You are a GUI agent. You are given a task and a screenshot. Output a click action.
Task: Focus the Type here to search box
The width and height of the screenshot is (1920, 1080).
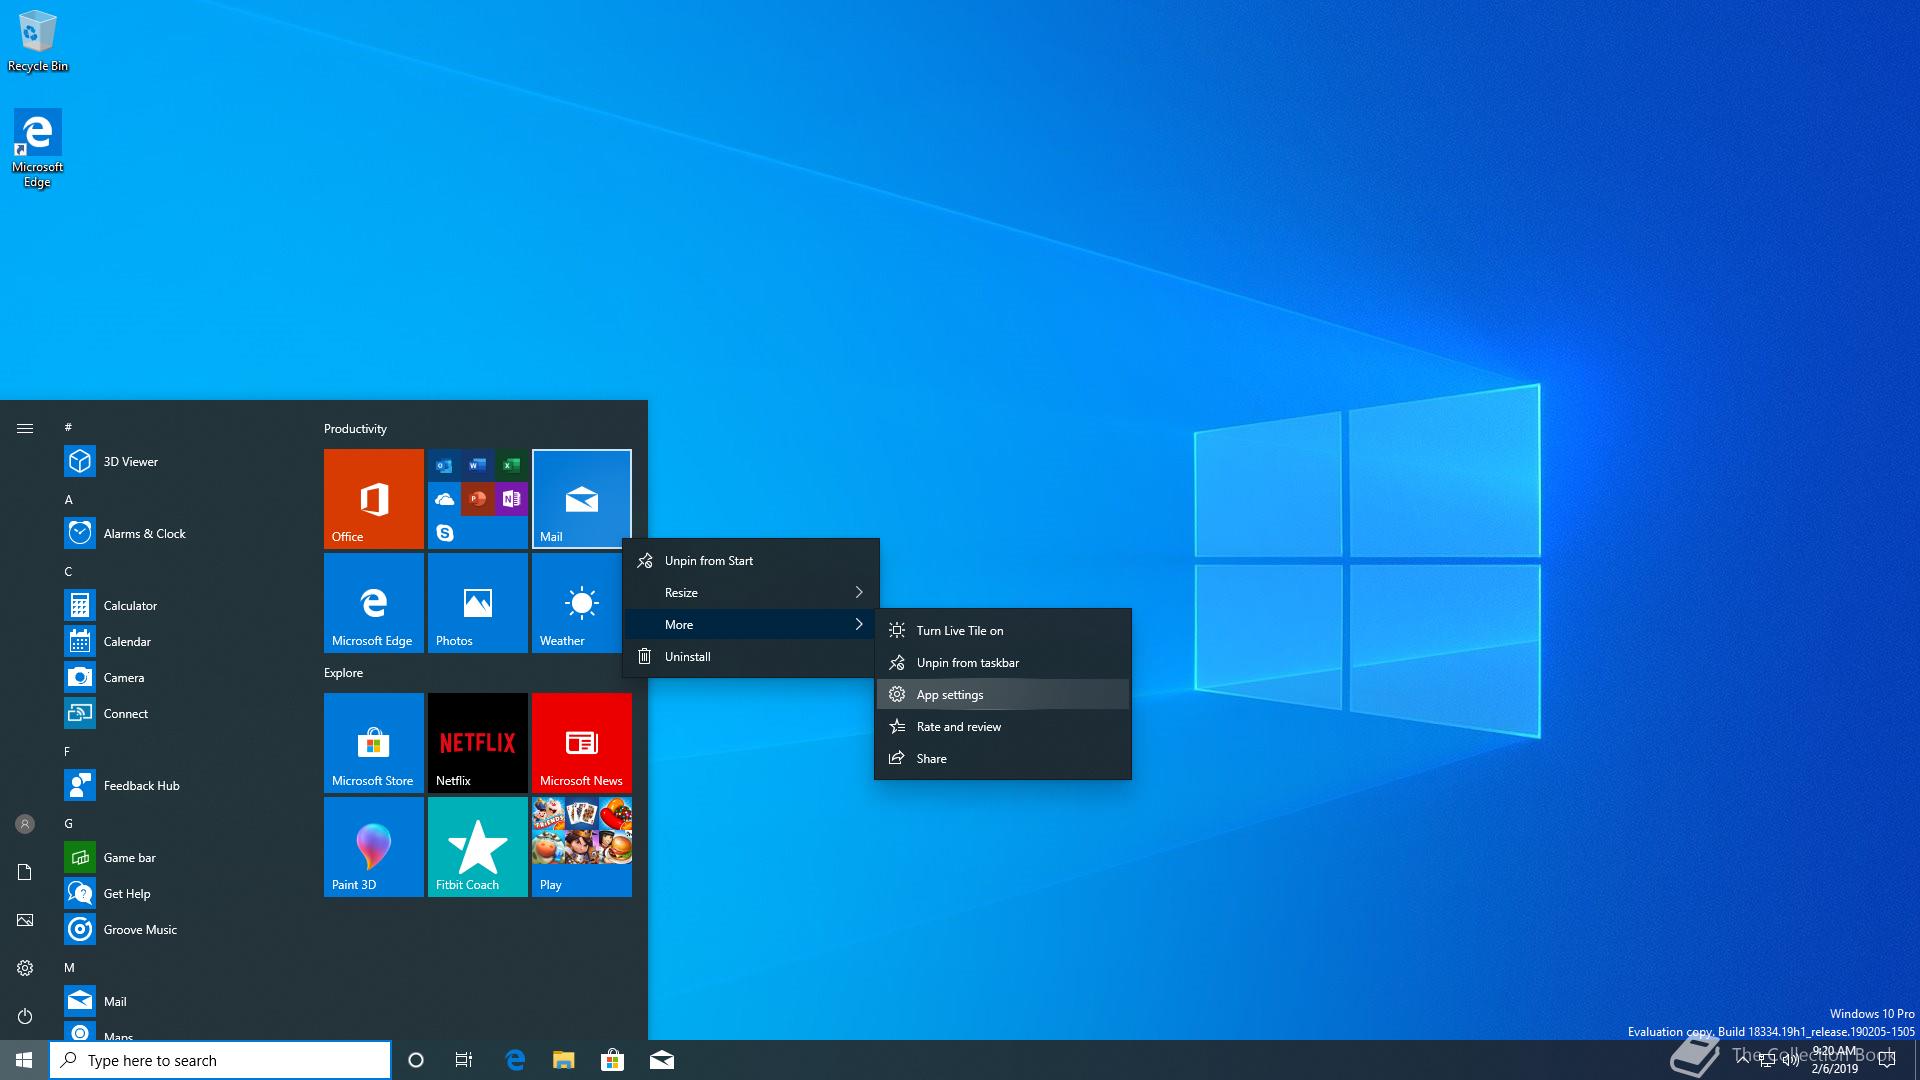[x=220, y=1060]
